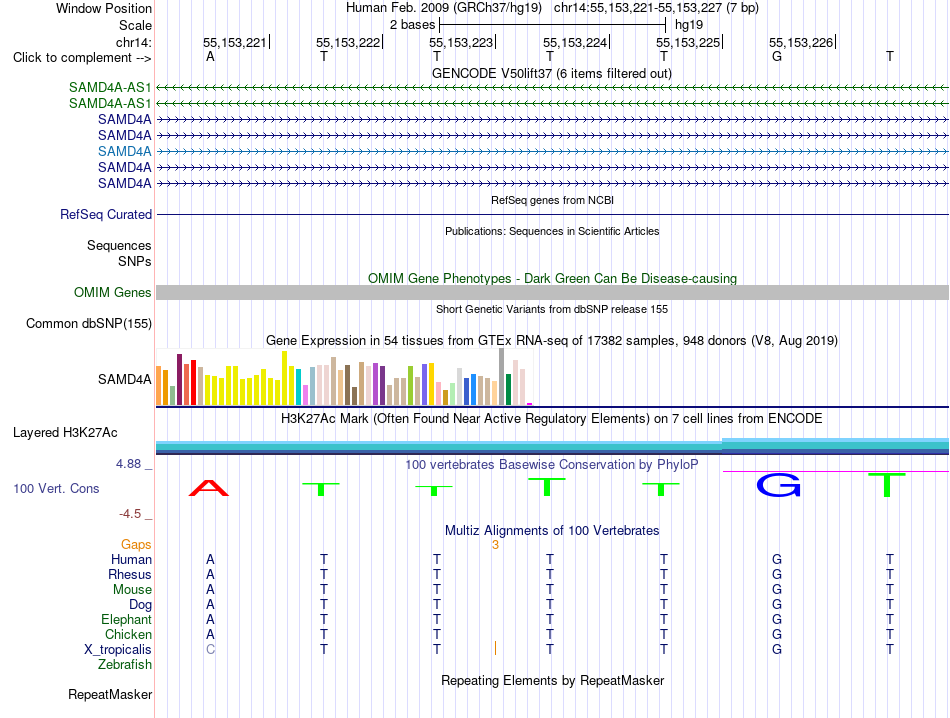Click the "2 bases" scale text
950x718 pixels.
(x=412, y=25)
